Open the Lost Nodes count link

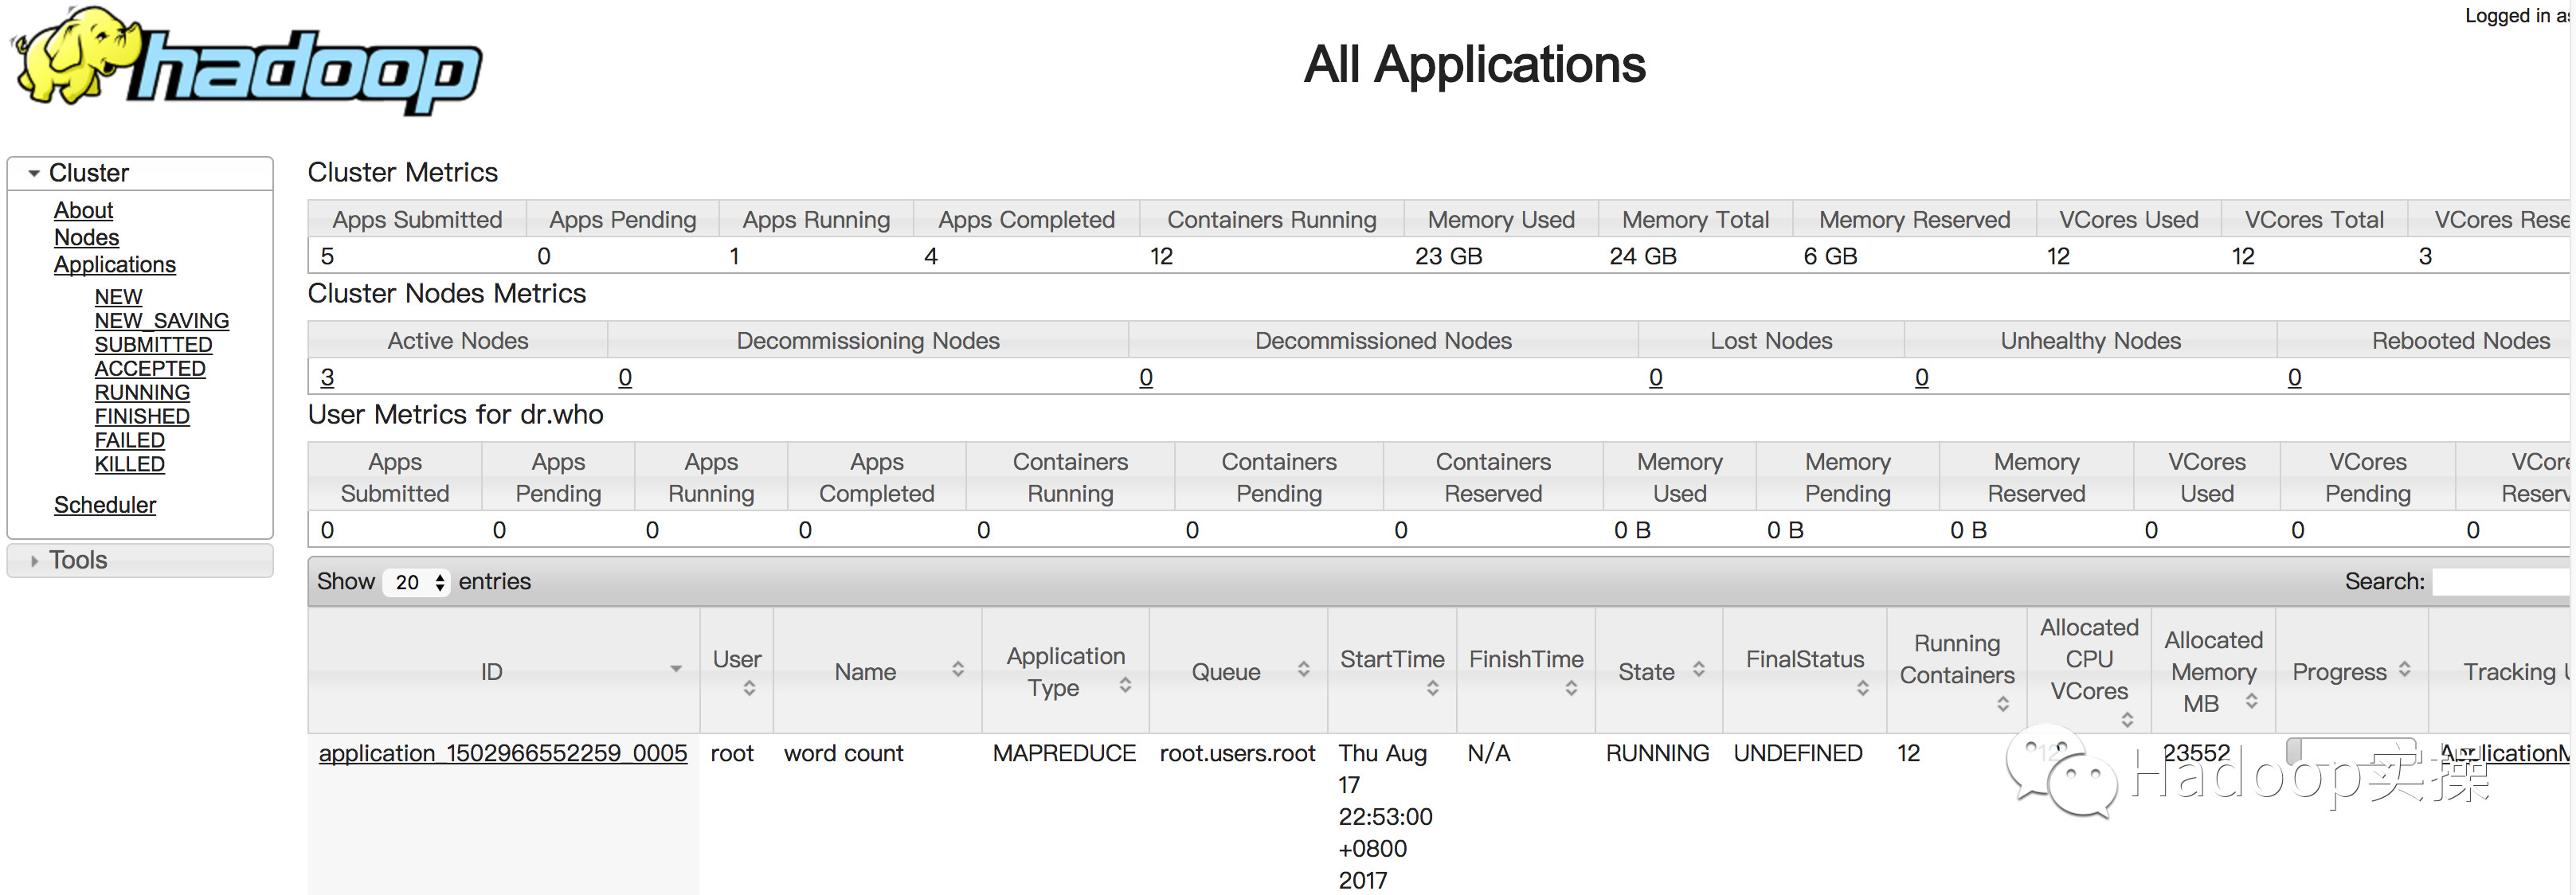pos(1656,377)
